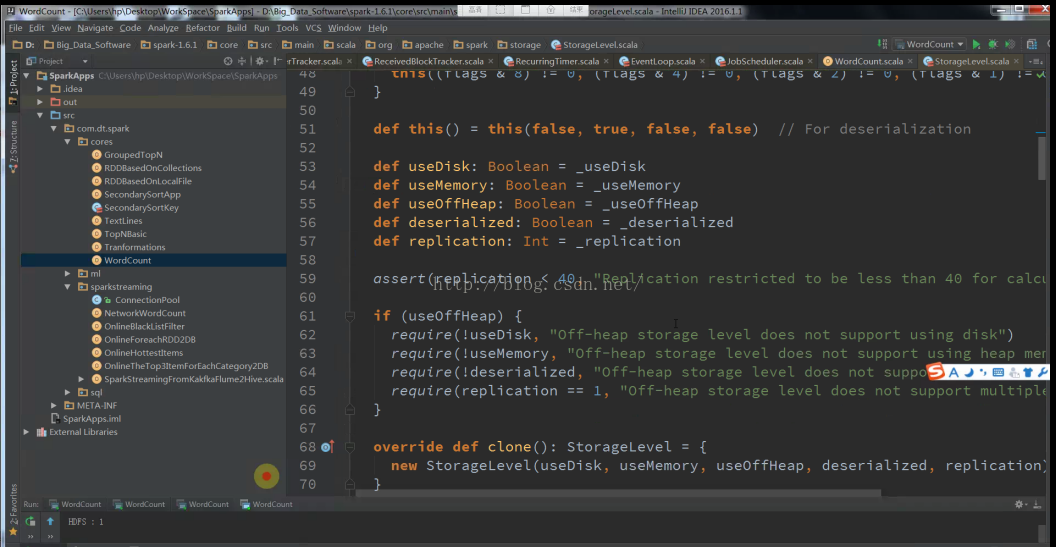This screenshot has width=1056, height=547.
Task: Open the Build menu
Action: pyautogui.click(x=236, y=28)
